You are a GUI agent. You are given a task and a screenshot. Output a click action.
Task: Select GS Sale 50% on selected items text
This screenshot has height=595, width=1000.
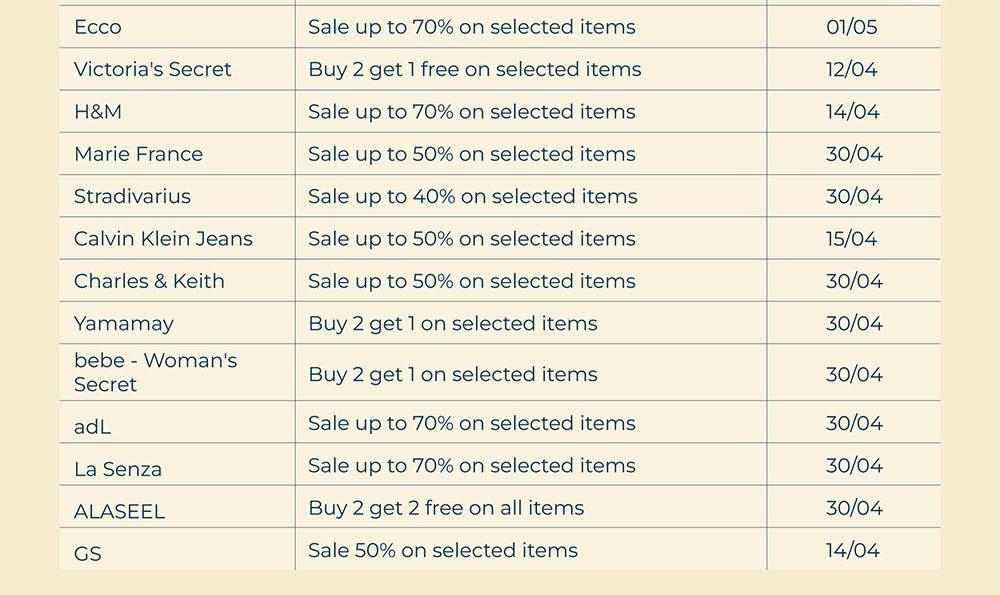[x=443, y=550]
